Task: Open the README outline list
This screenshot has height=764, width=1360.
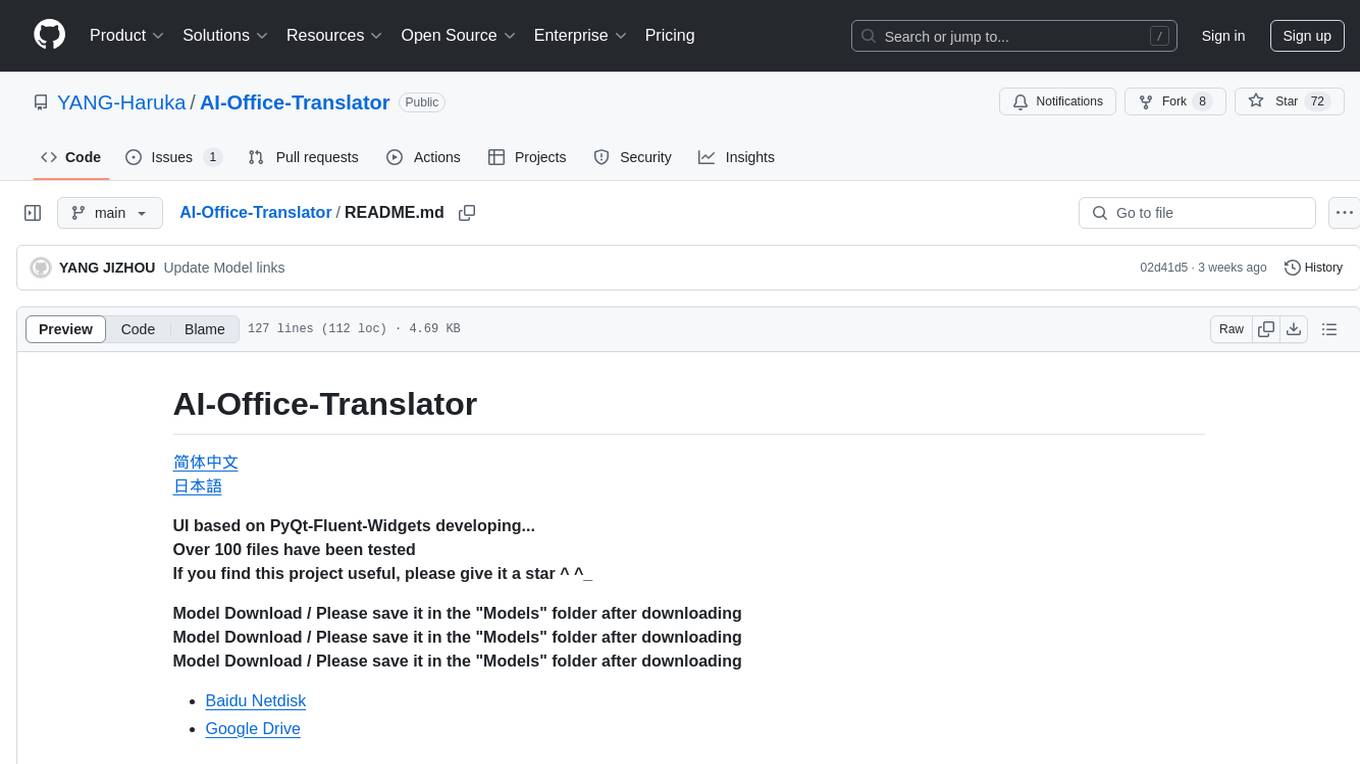Action: [x=1329, y=329]
